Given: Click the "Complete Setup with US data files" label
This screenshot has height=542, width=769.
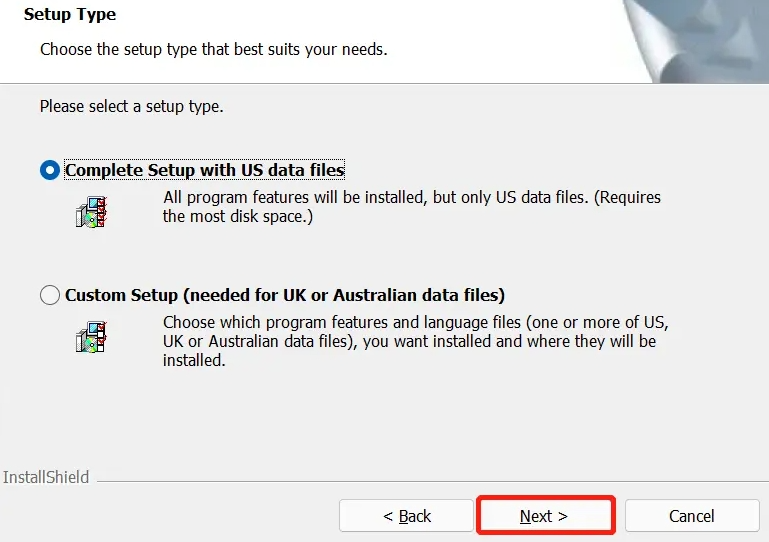Looking at the screenshot, I should (204, 170).
